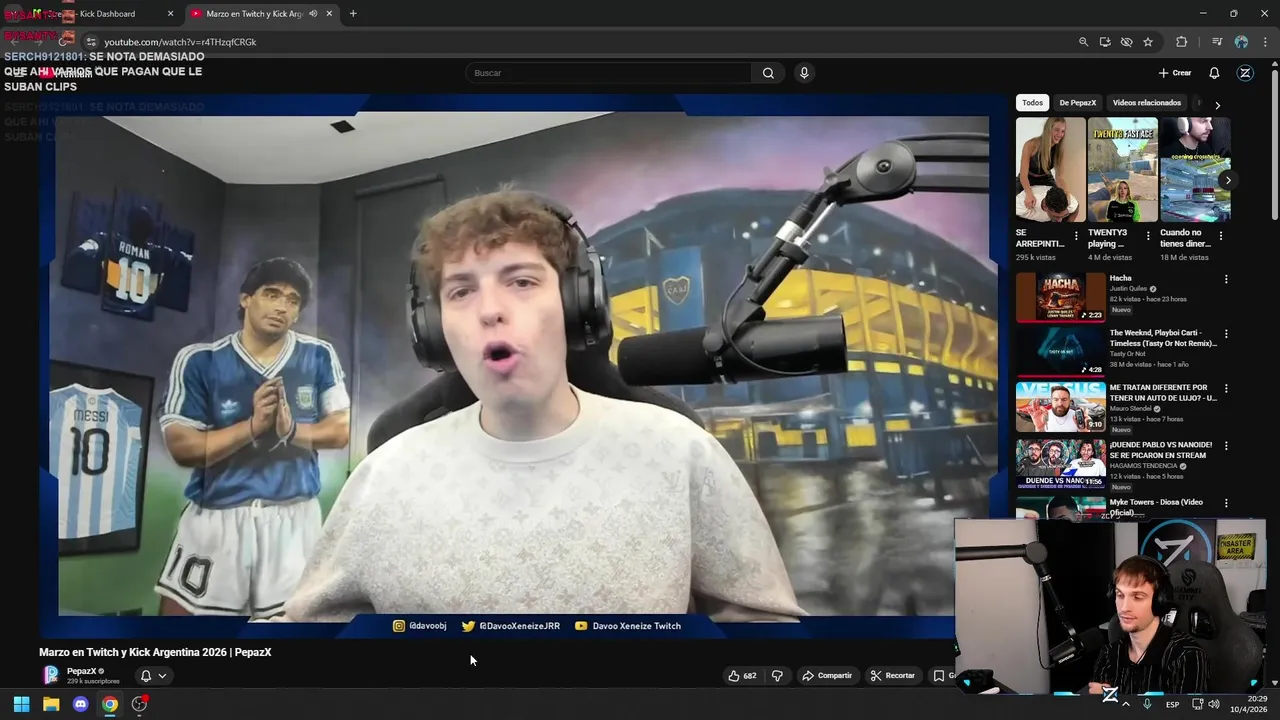
Task: Open the TWENTY3 playing short thumbnail
Action: coord(1123,170)
